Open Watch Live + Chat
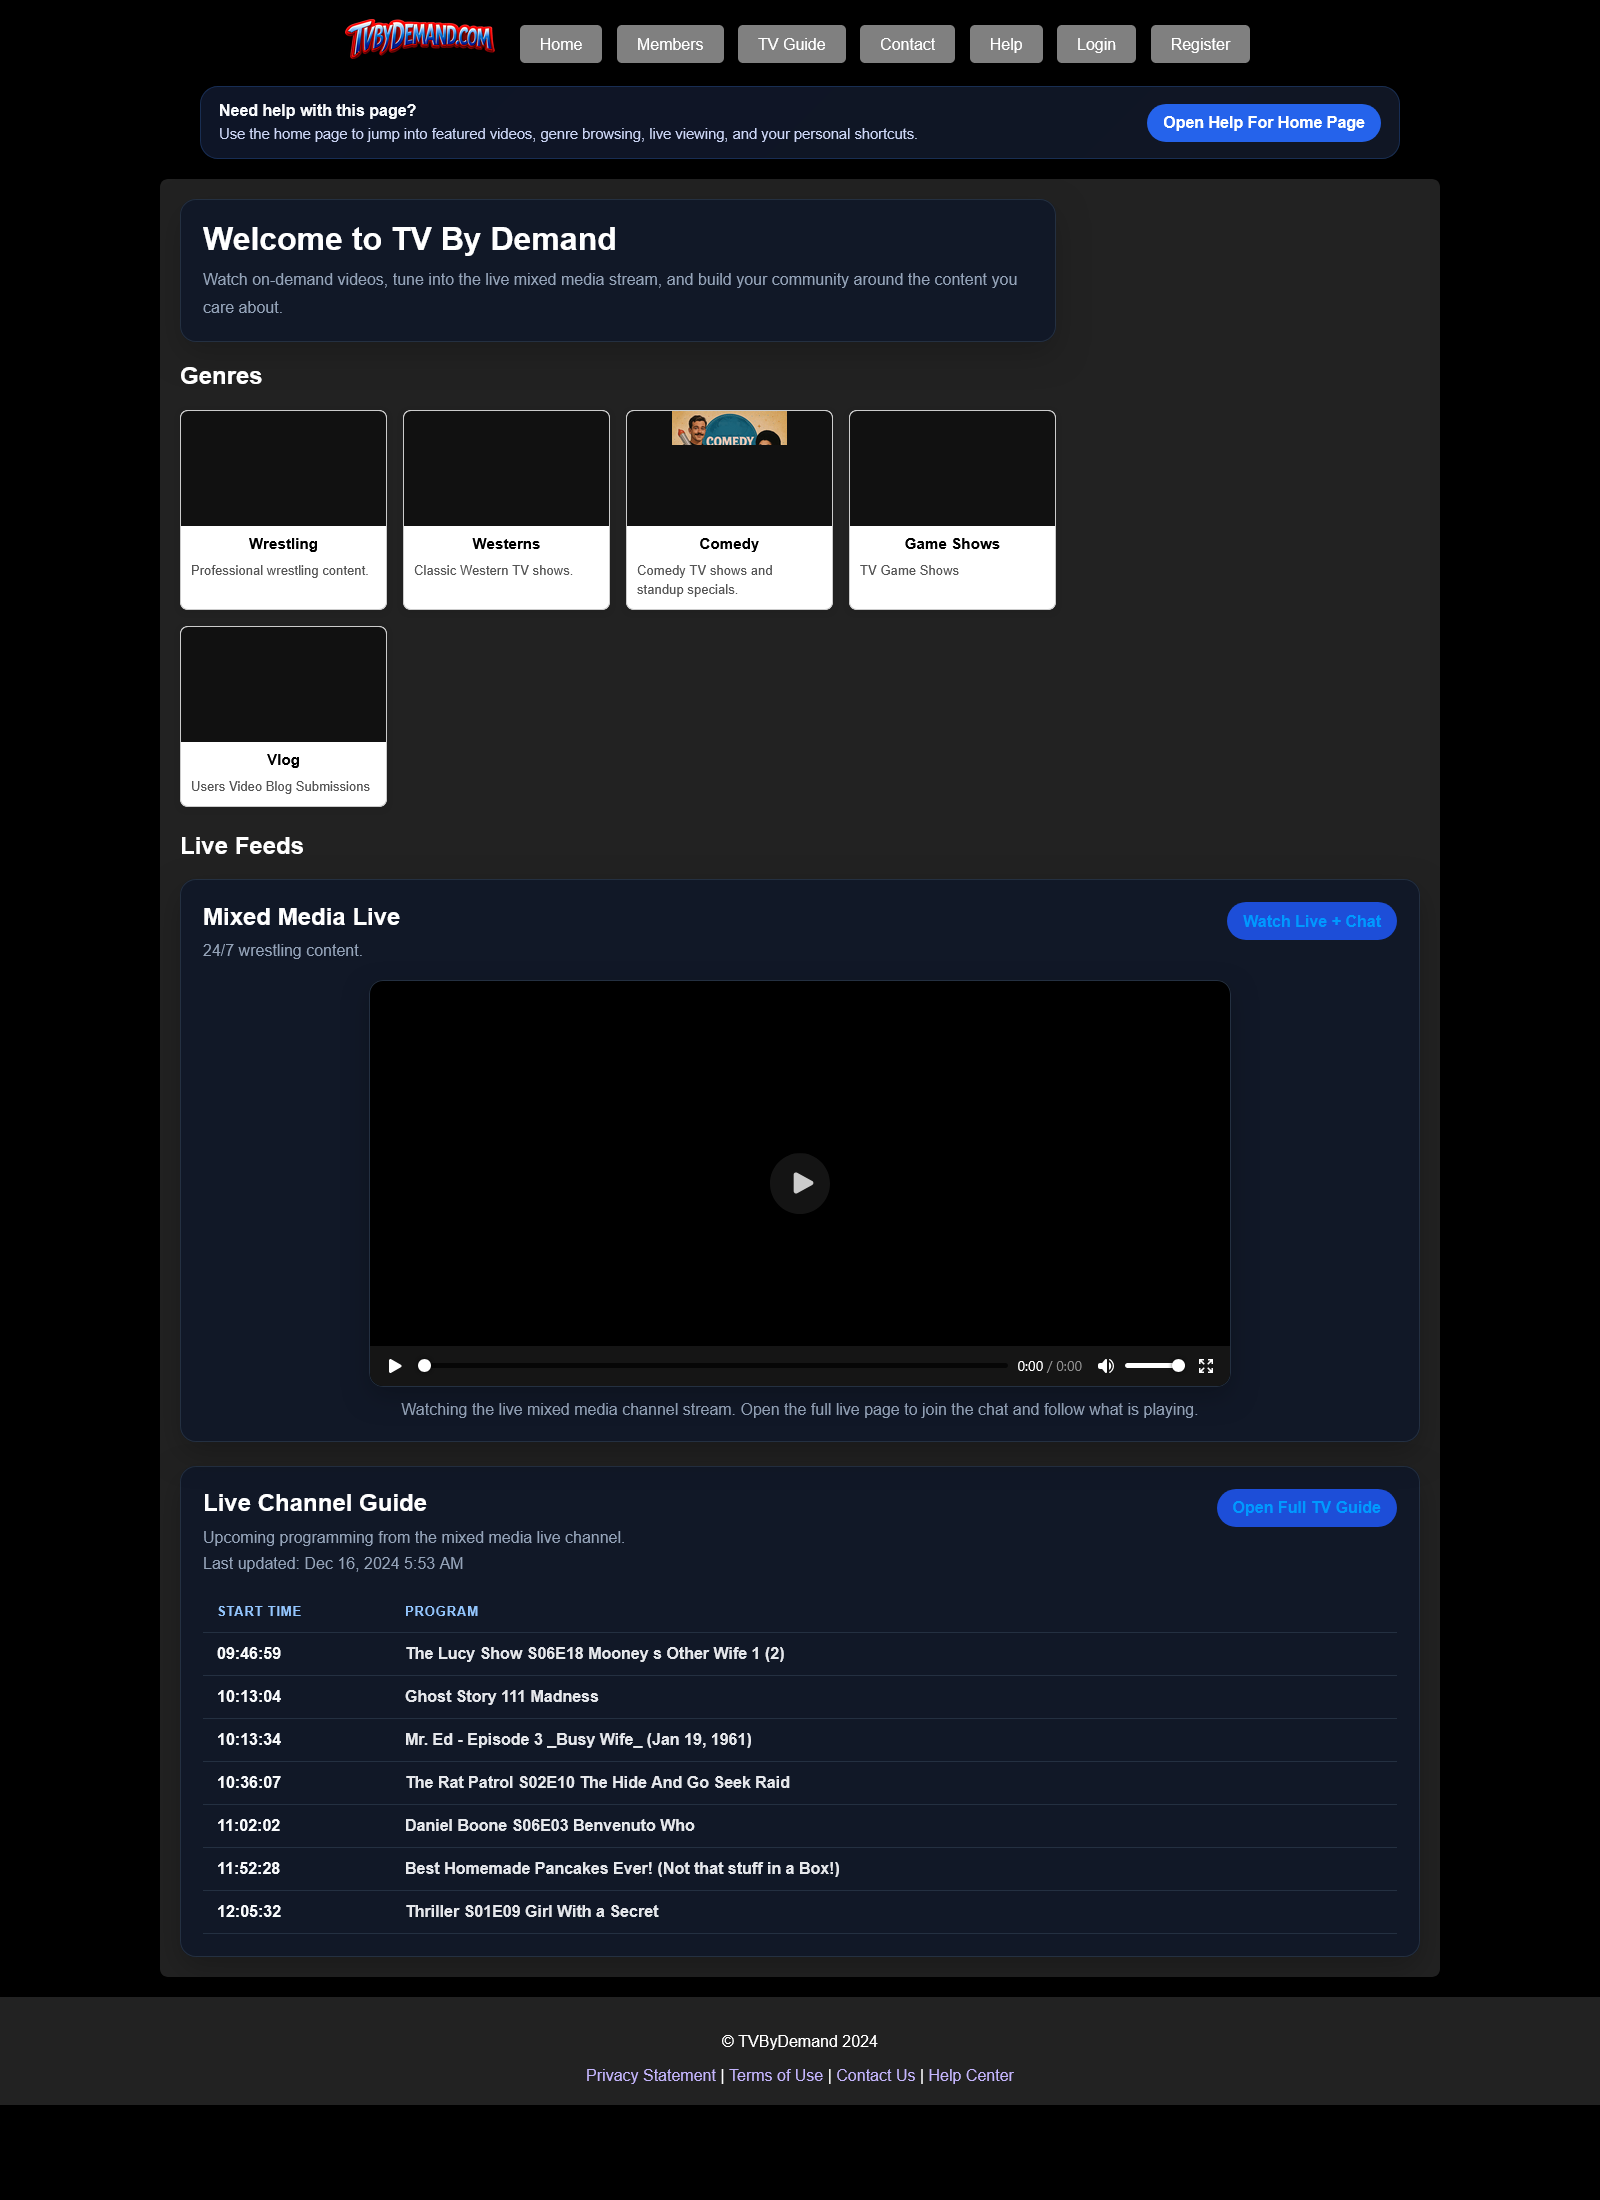 1311,920
